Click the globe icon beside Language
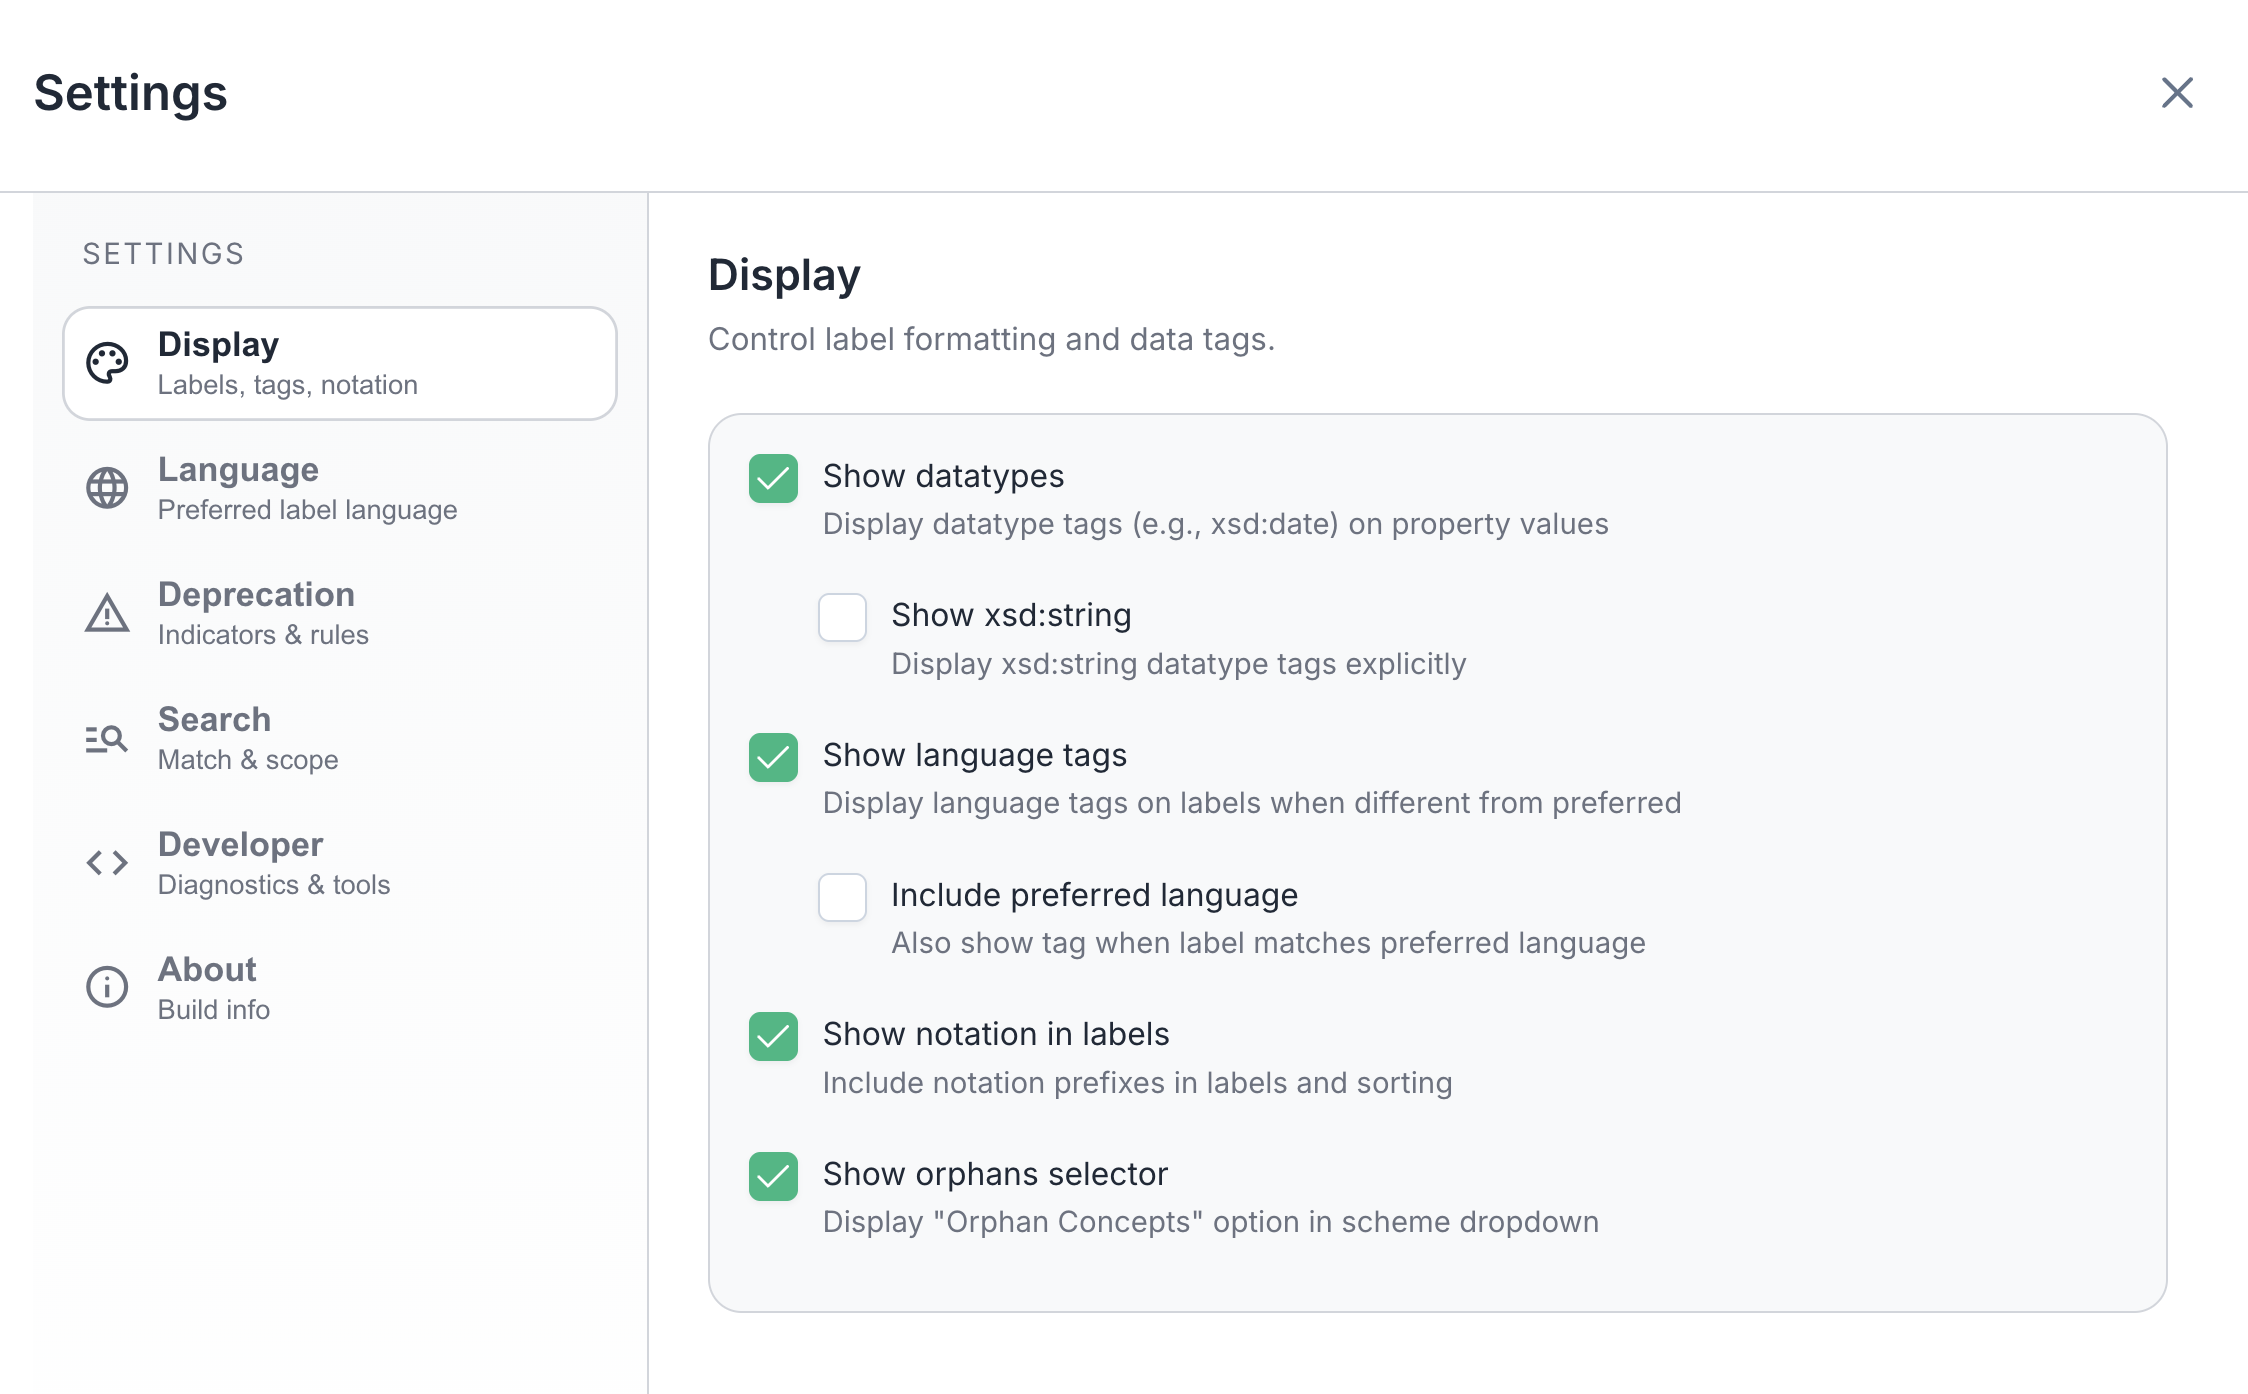 [107, 488]
